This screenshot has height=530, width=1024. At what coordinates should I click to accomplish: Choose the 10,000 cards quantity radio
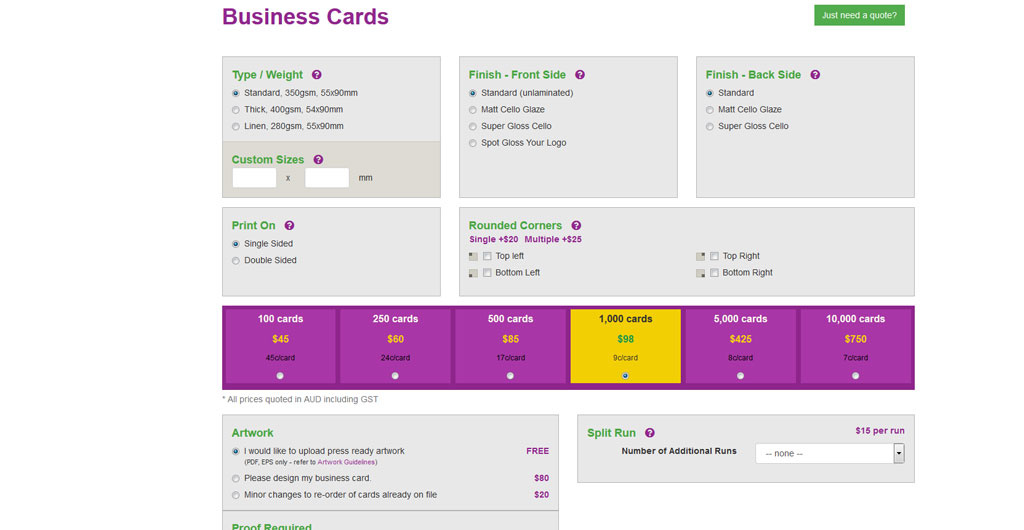pyautogui.click(x=855, y=376)
